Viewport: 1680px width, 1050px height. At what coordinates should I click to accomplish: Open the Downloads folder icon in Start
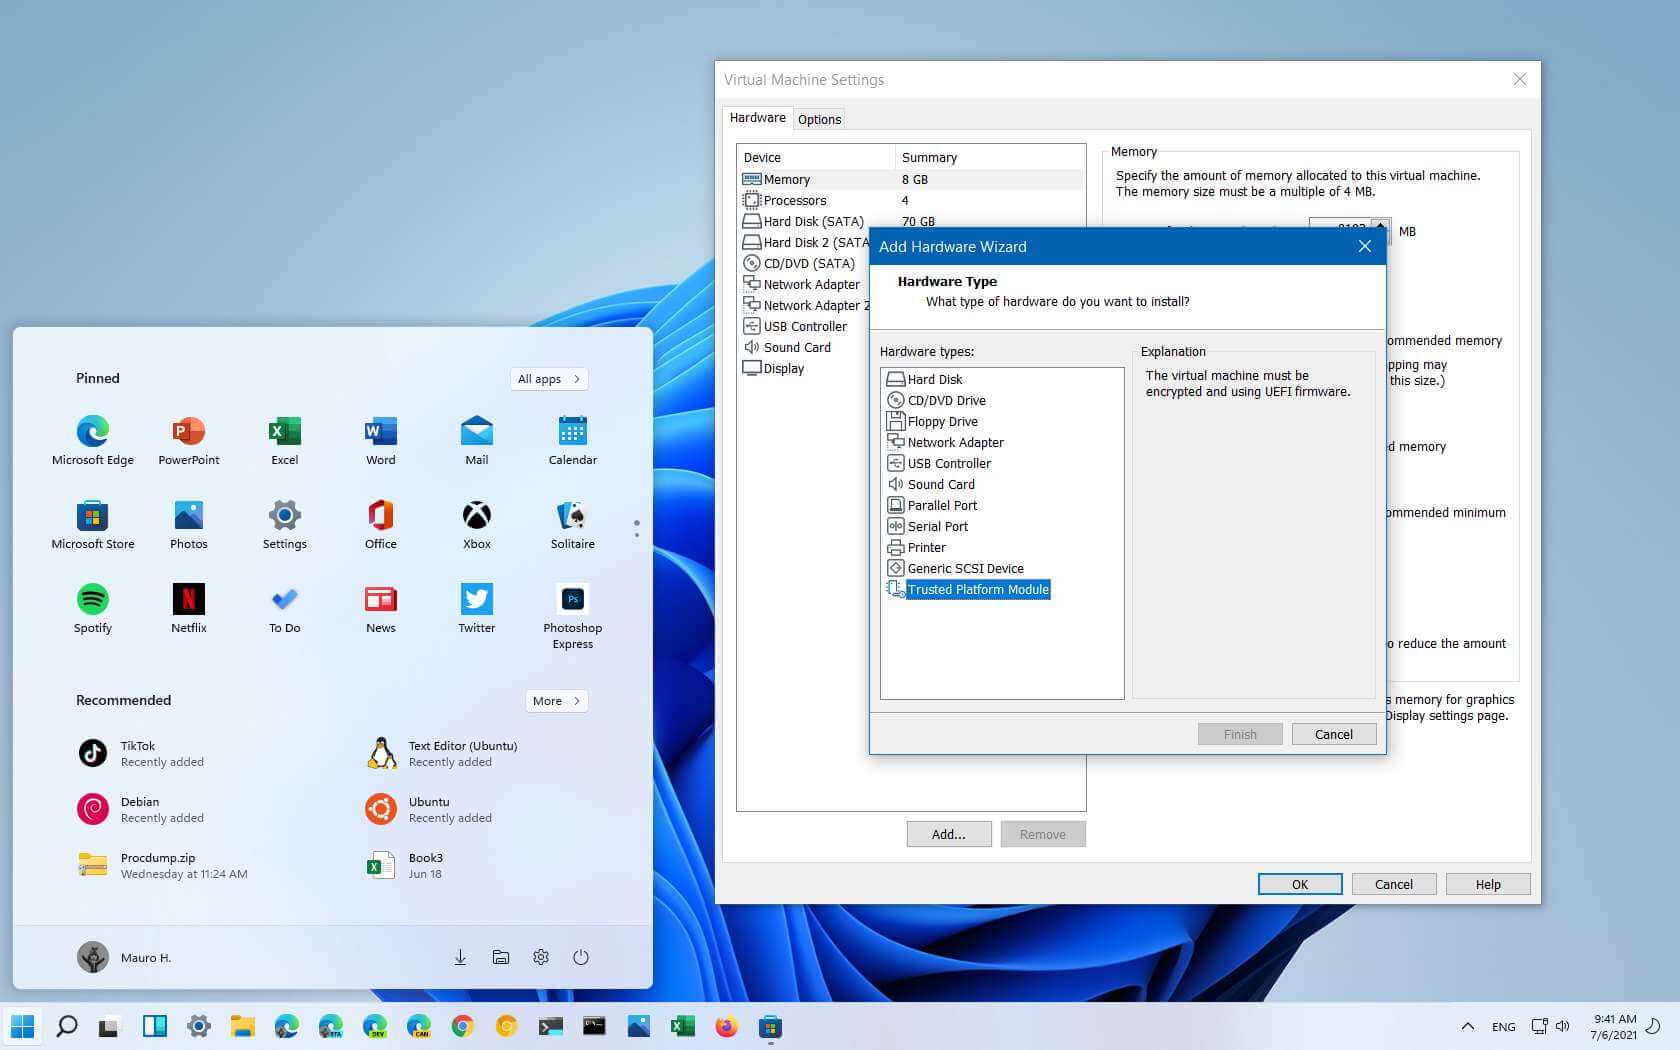pyautogui.click(x=460, y=957)
